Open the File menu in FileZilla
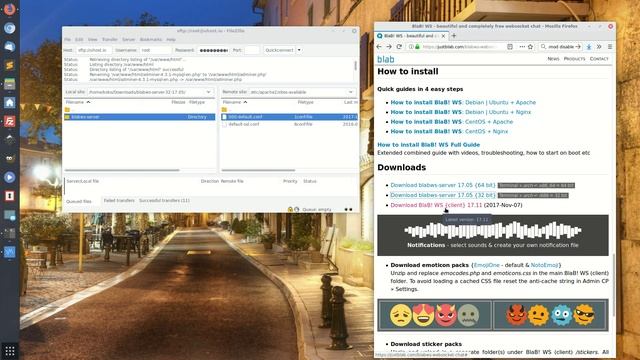 [67, 40]
